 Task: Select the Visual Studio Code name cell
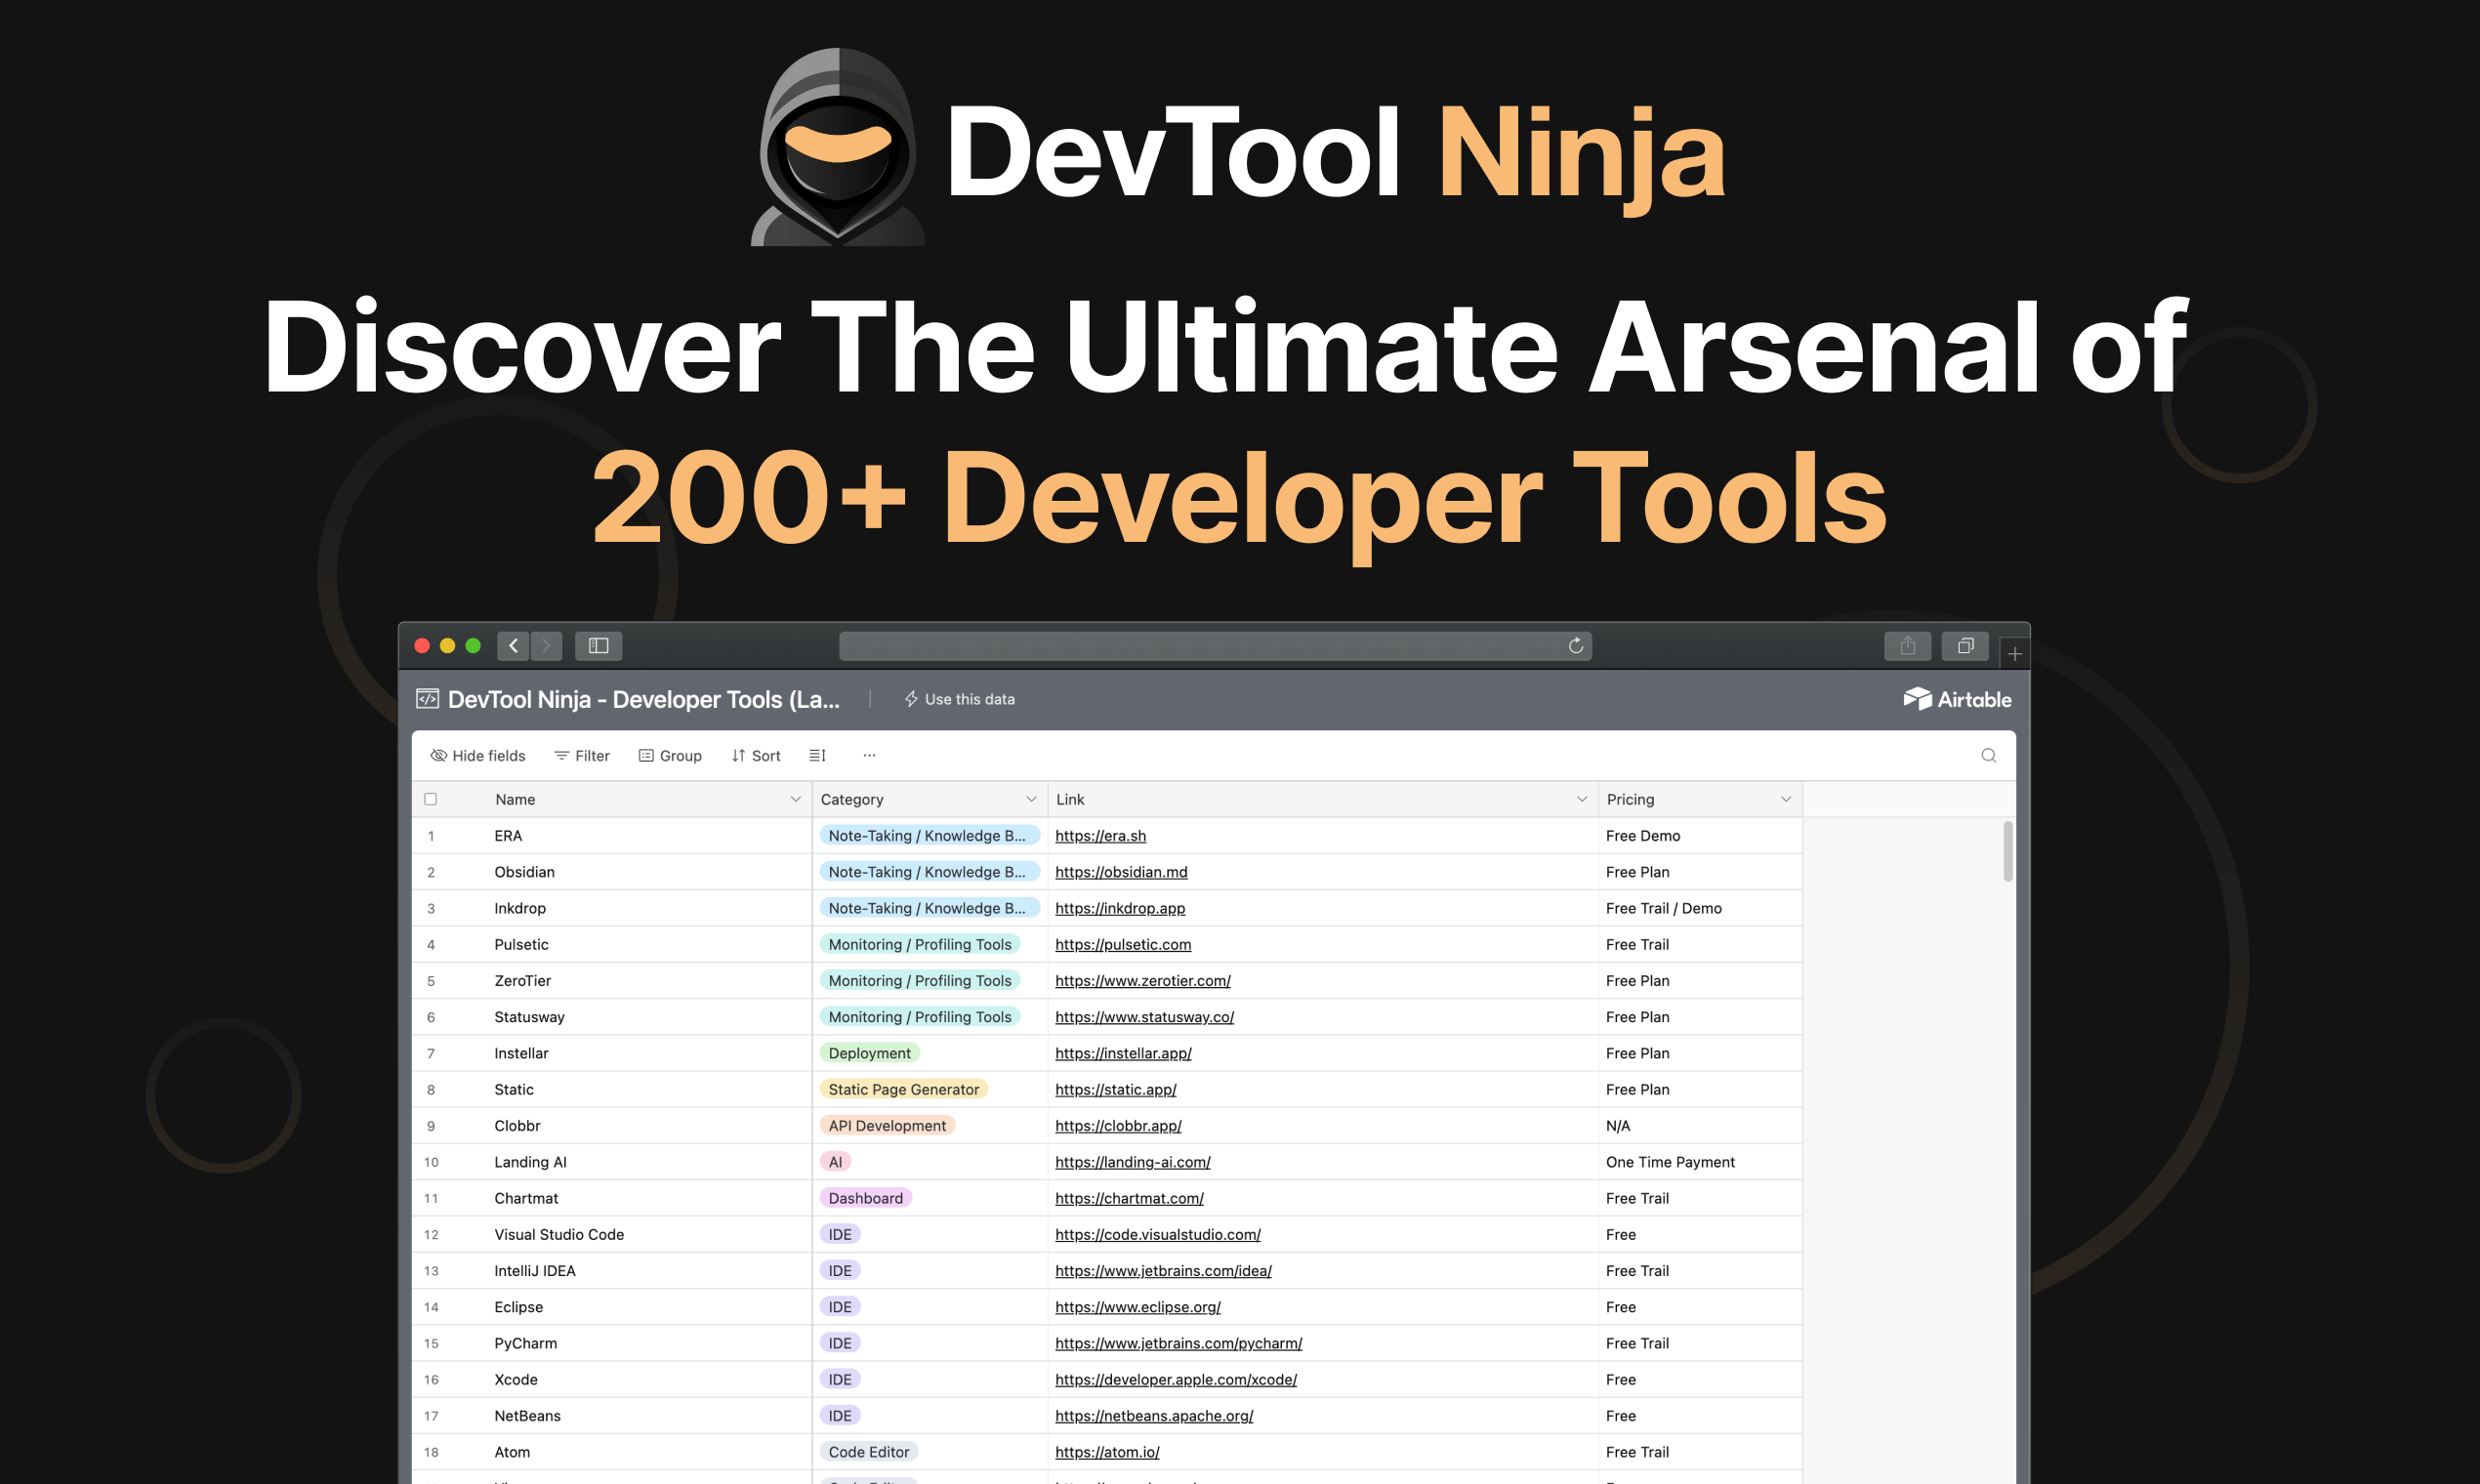pos(611,1234)
